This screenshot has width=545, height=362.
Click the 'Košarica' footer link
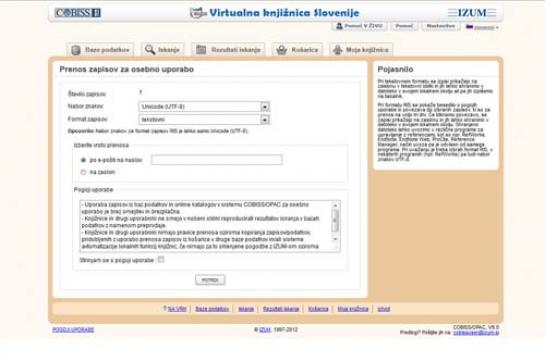[318, 309]
